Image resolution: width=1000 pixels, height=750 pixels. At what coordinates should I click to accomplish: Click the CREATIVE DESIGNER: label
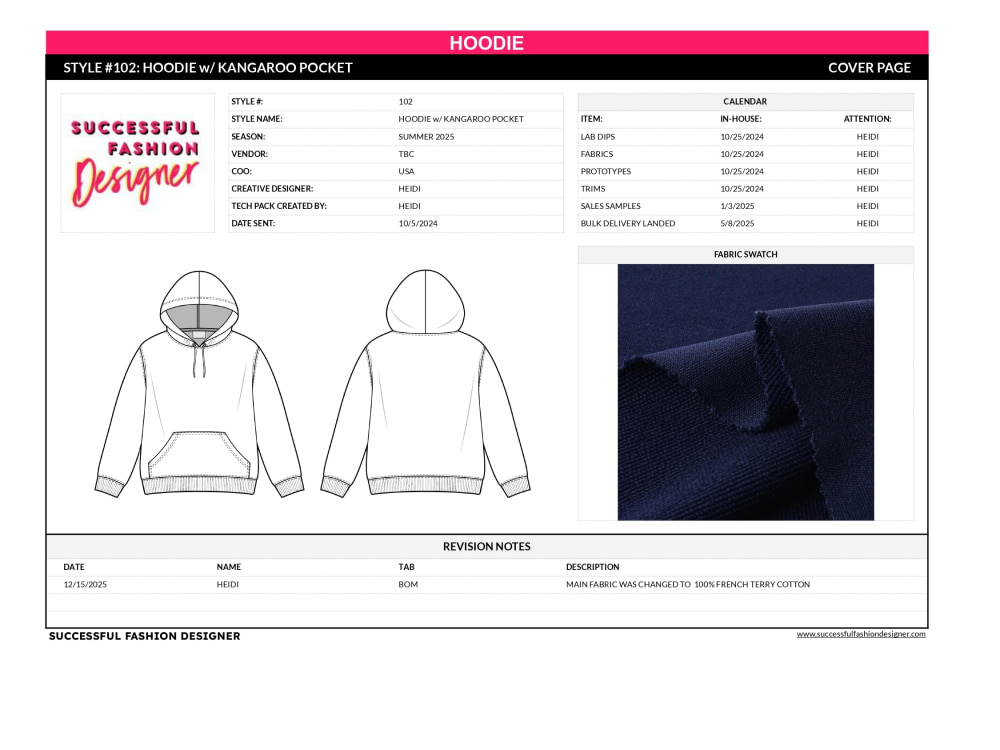(272, 189)
